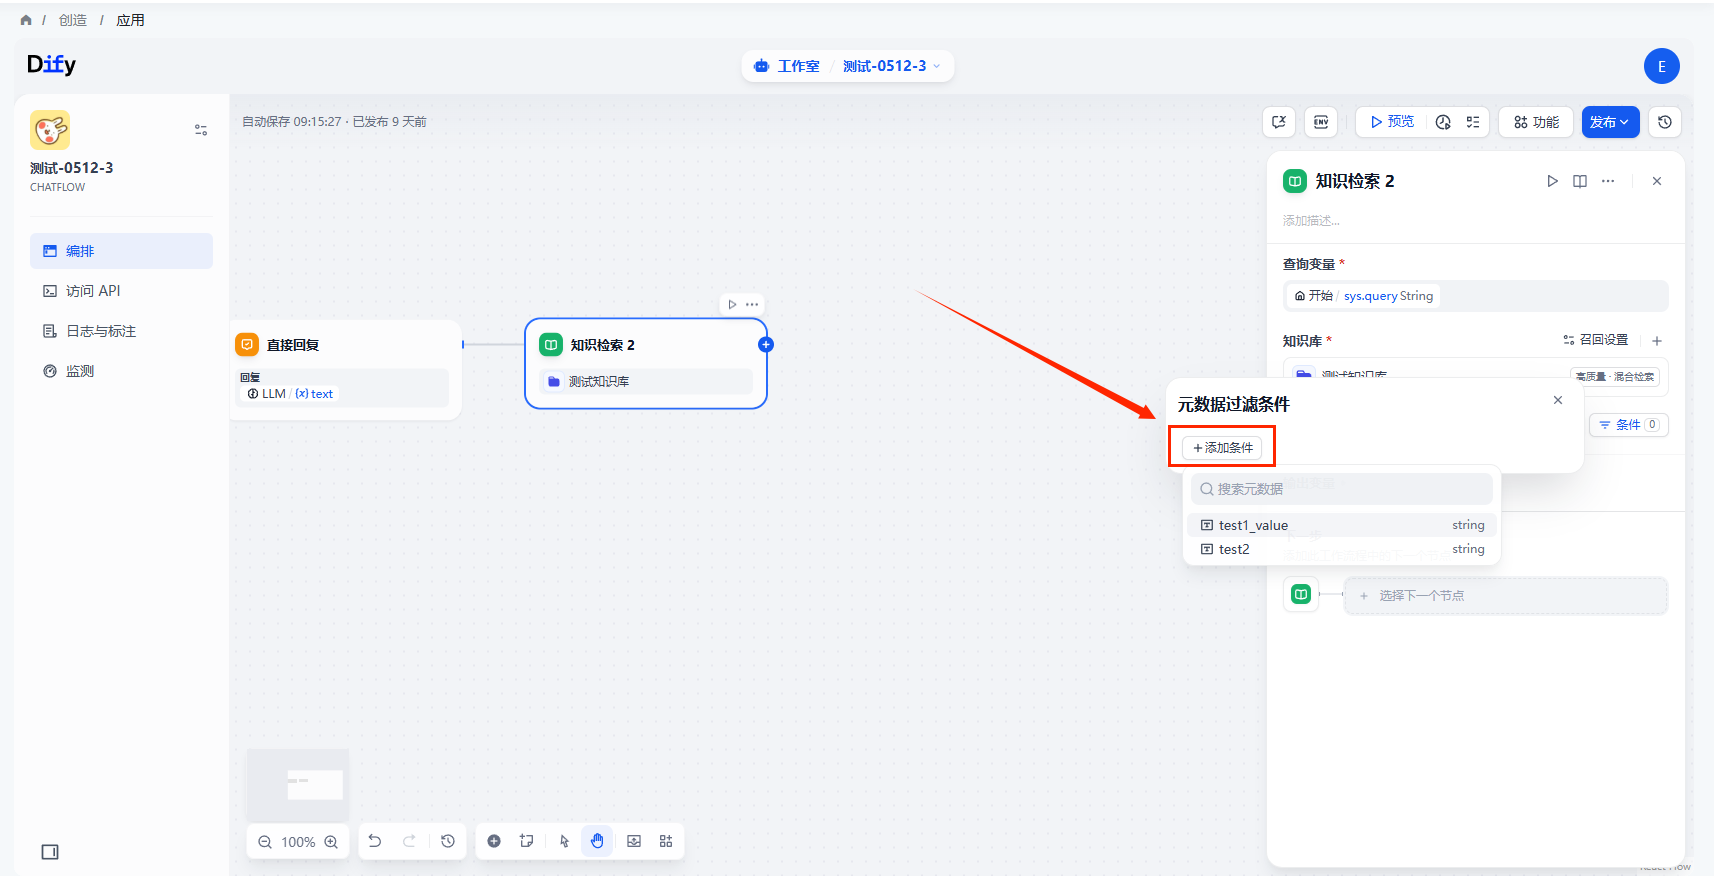Switch to the 编排 orchestrate tab
1714x876 pixels.
click(x=121, y=251)
